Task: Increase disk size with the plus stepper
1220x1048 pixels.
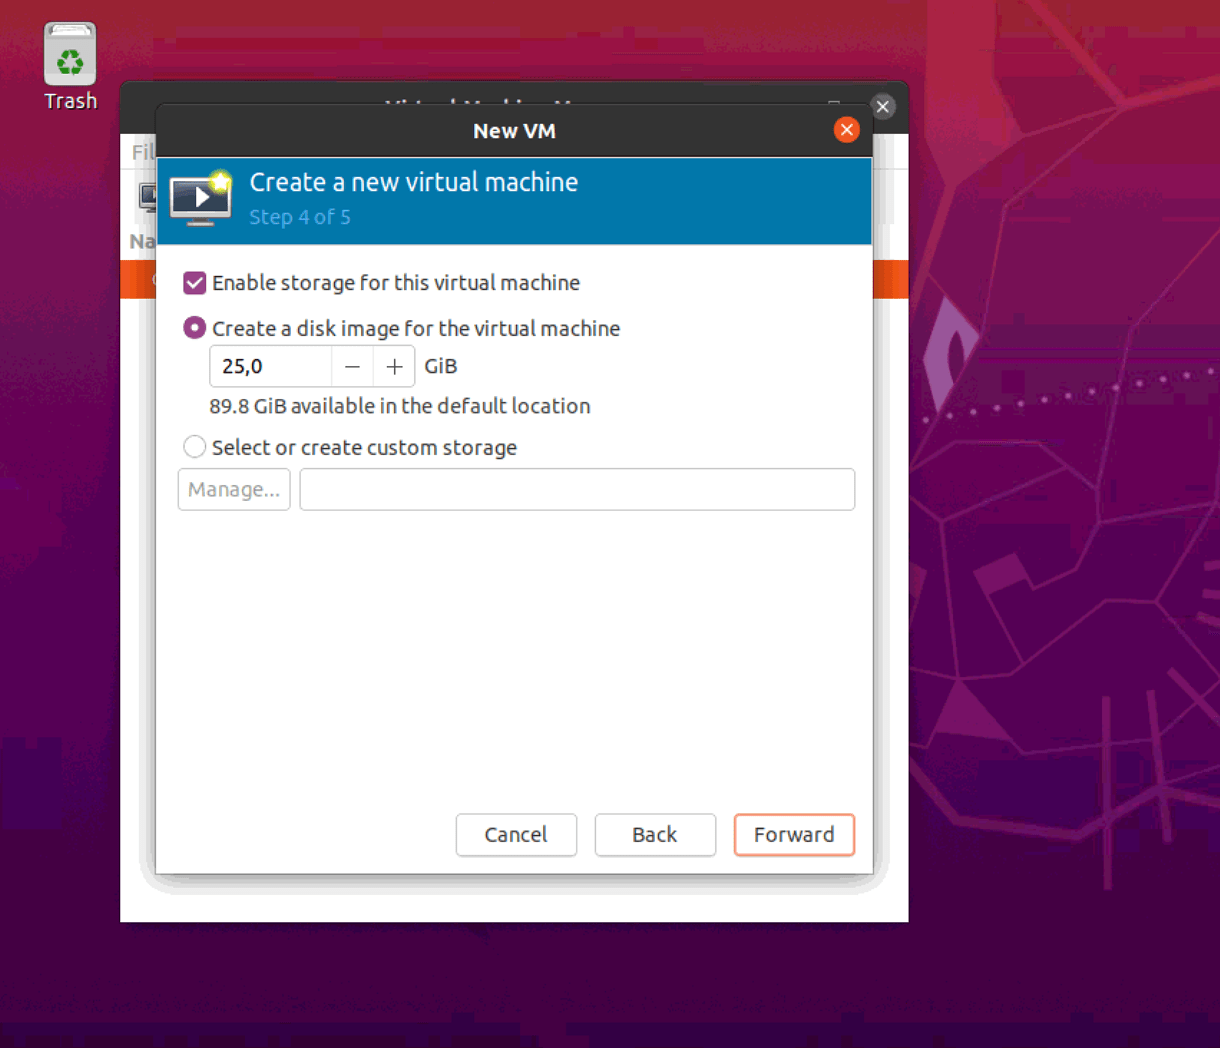Action: pos(393,366)
